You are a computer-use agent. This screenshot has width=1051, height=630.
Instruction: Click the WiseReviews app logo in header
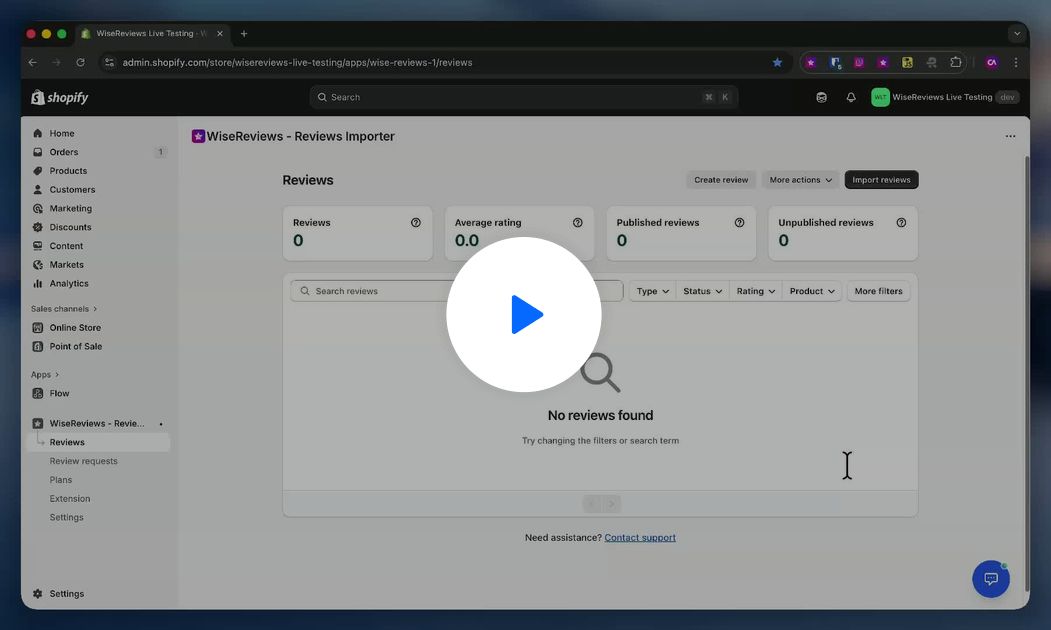click(198, 136)
